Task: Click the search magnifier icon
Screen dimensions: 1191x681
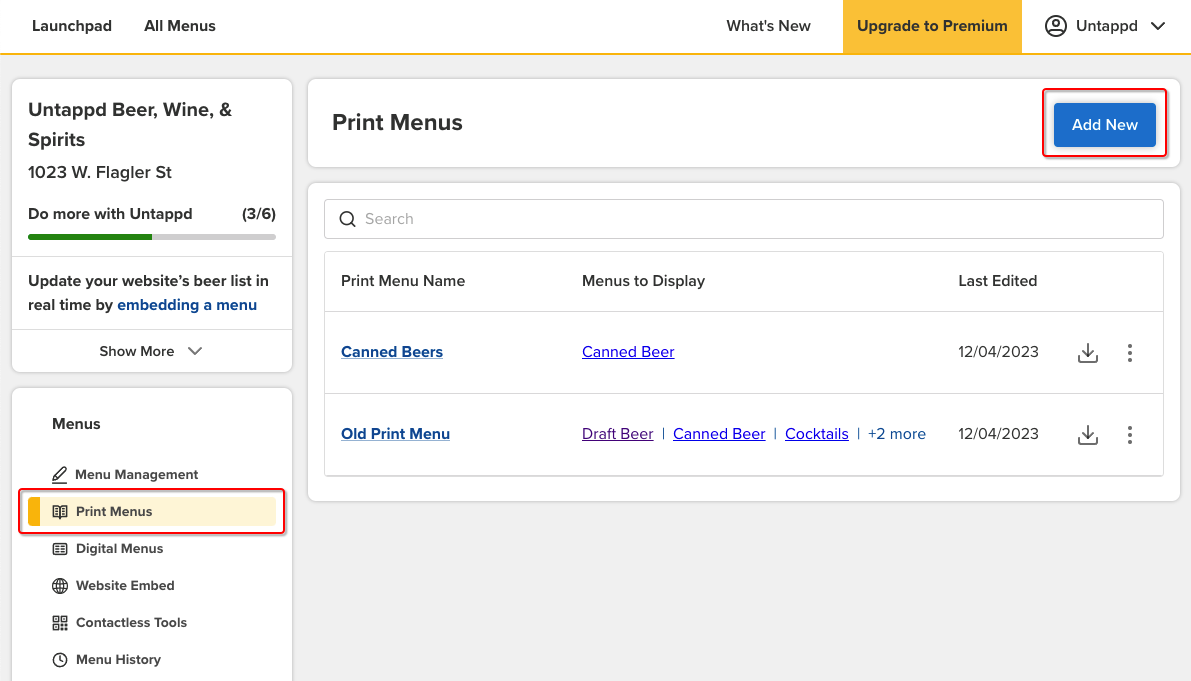Action: [347, 218]
